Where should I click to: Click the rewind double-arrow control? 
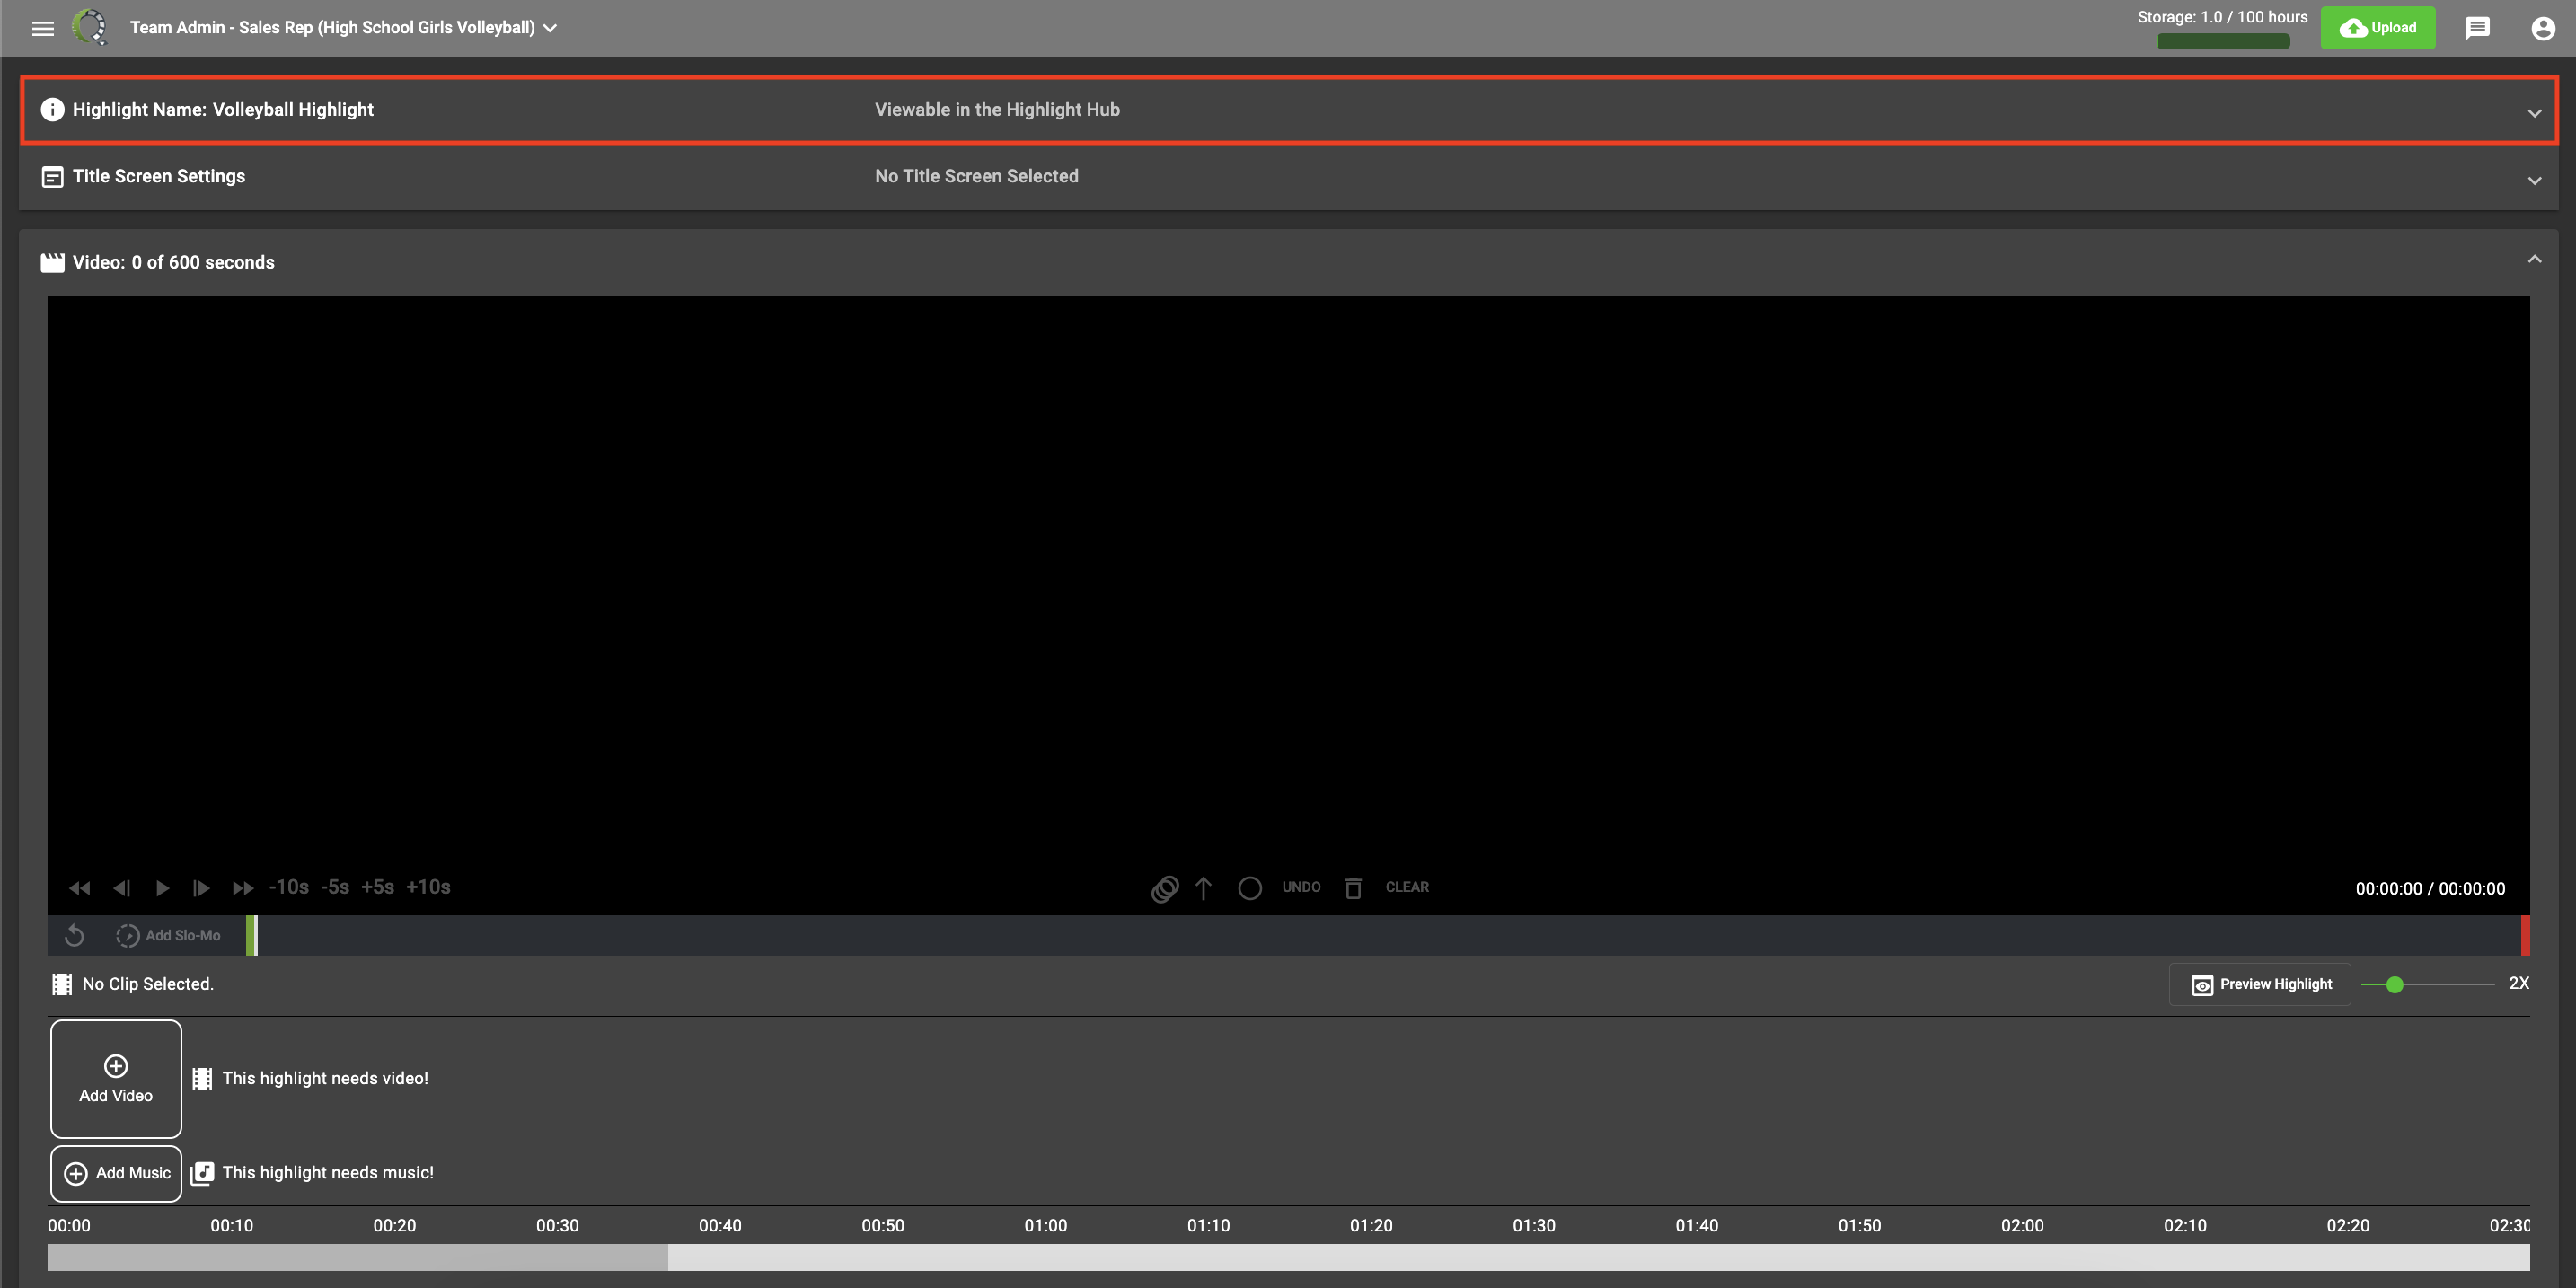(x=80, y=888)
